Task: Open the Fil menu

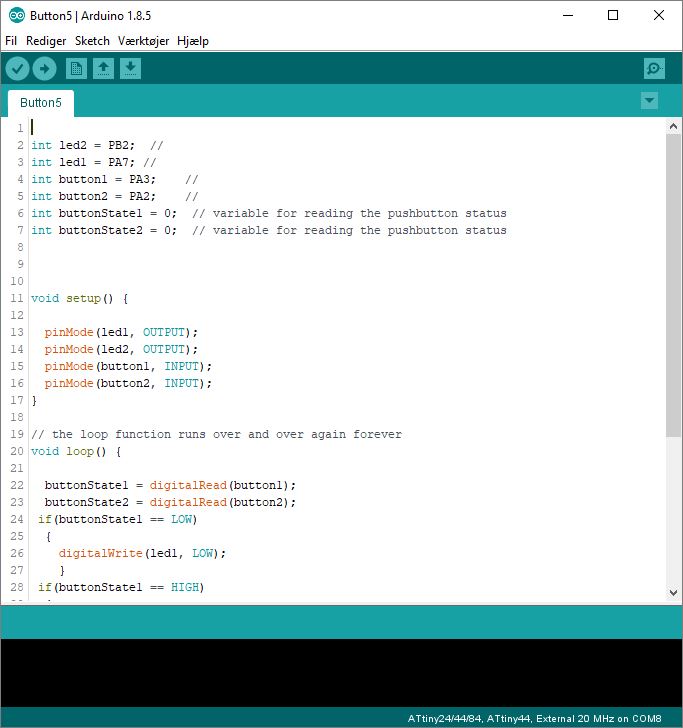Action: pos(11,41)
